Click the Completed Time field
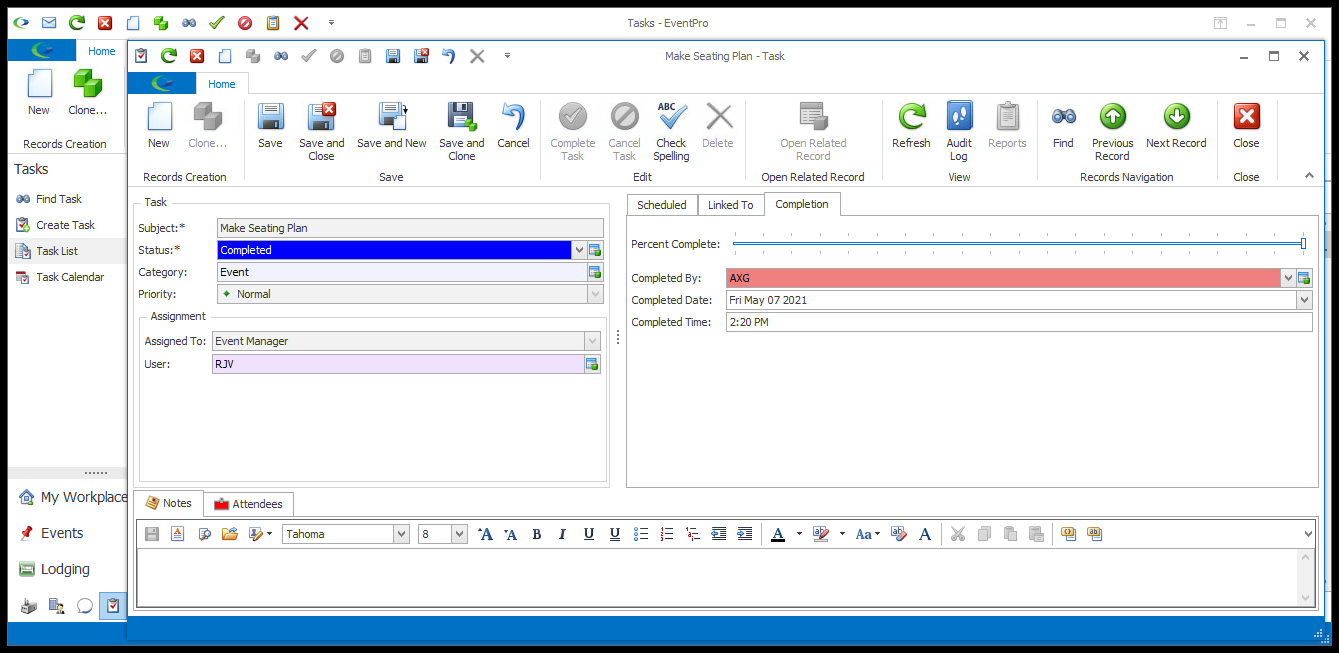This screenshot has height=653, width=1339. tap(1019, 322)
